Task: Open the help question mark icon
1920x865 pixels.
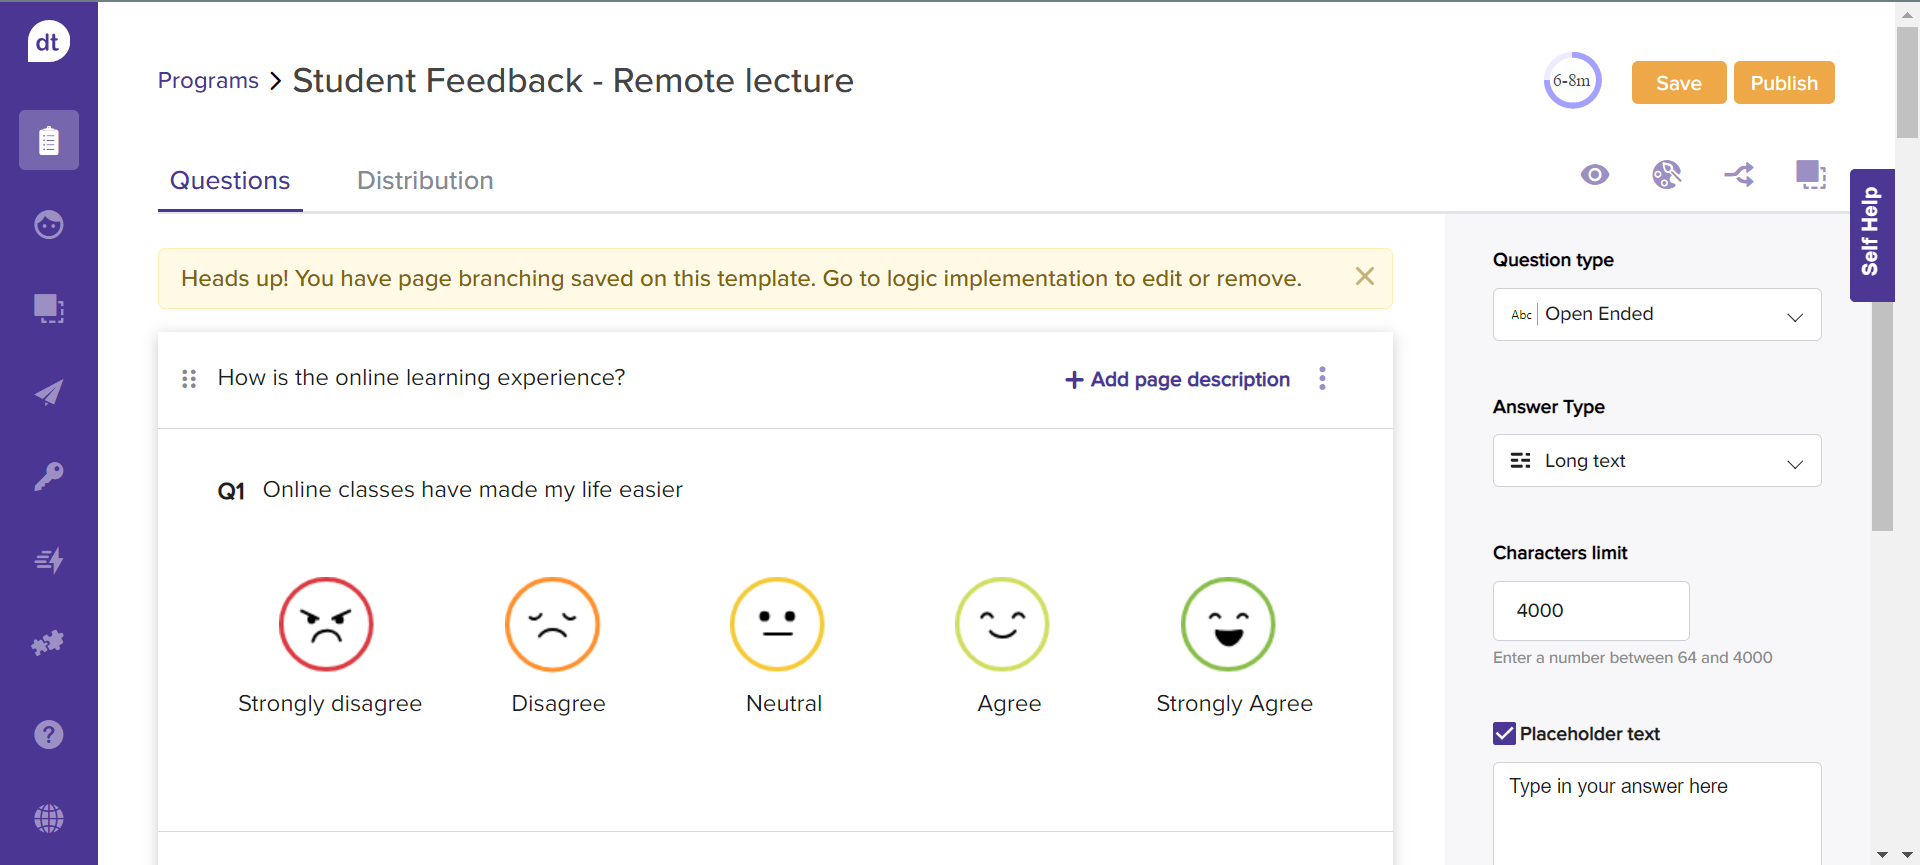Action: (x=48, y=734)
